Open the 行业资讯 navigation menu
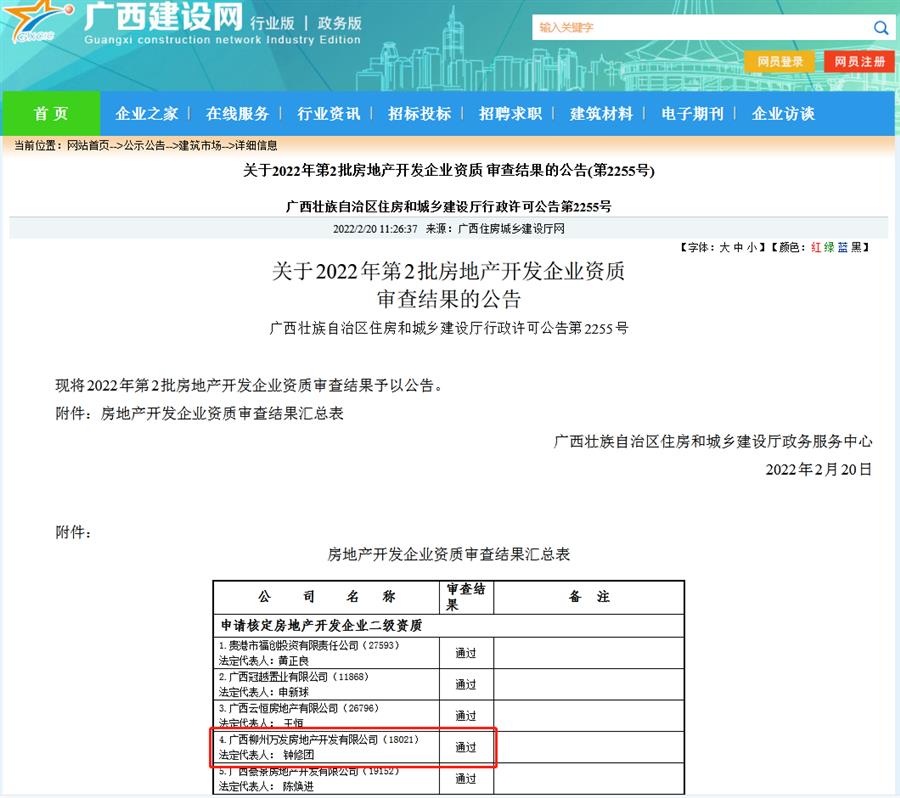Viewport: 900px width, 798px height. click(x=330, y=114)
